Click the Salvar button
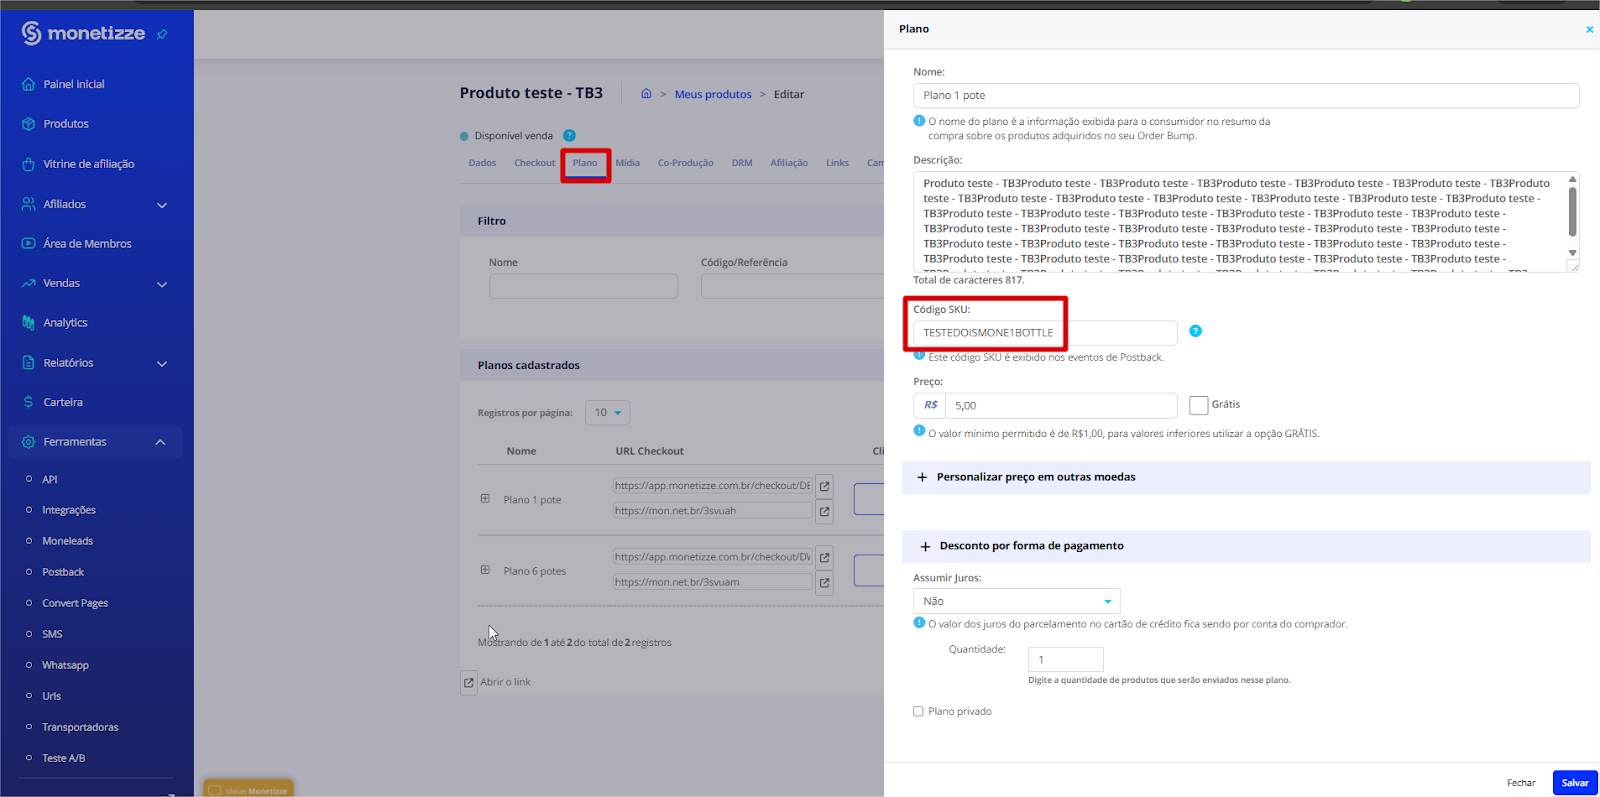 point(1574,783)
